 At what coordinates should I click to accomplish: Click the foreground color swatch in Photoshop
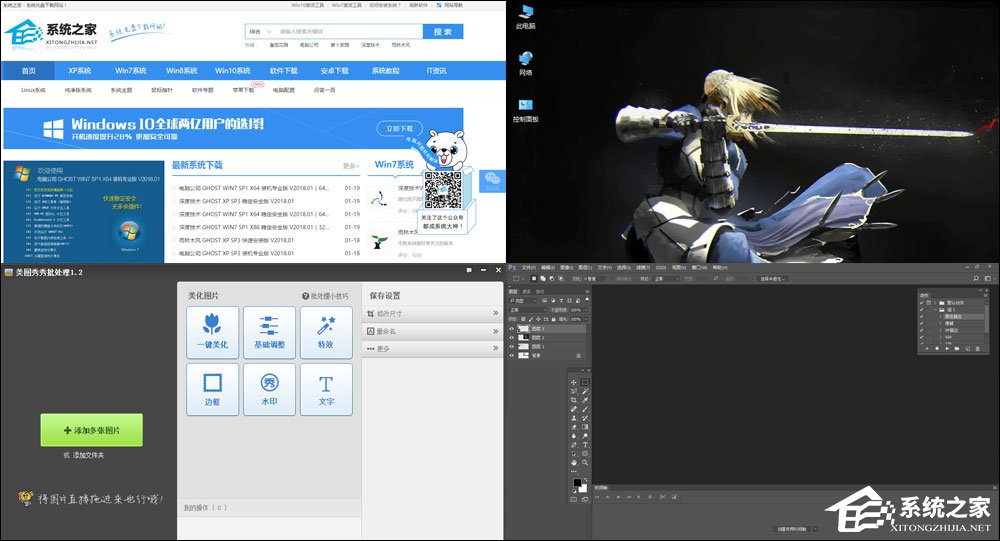[577, 483]
